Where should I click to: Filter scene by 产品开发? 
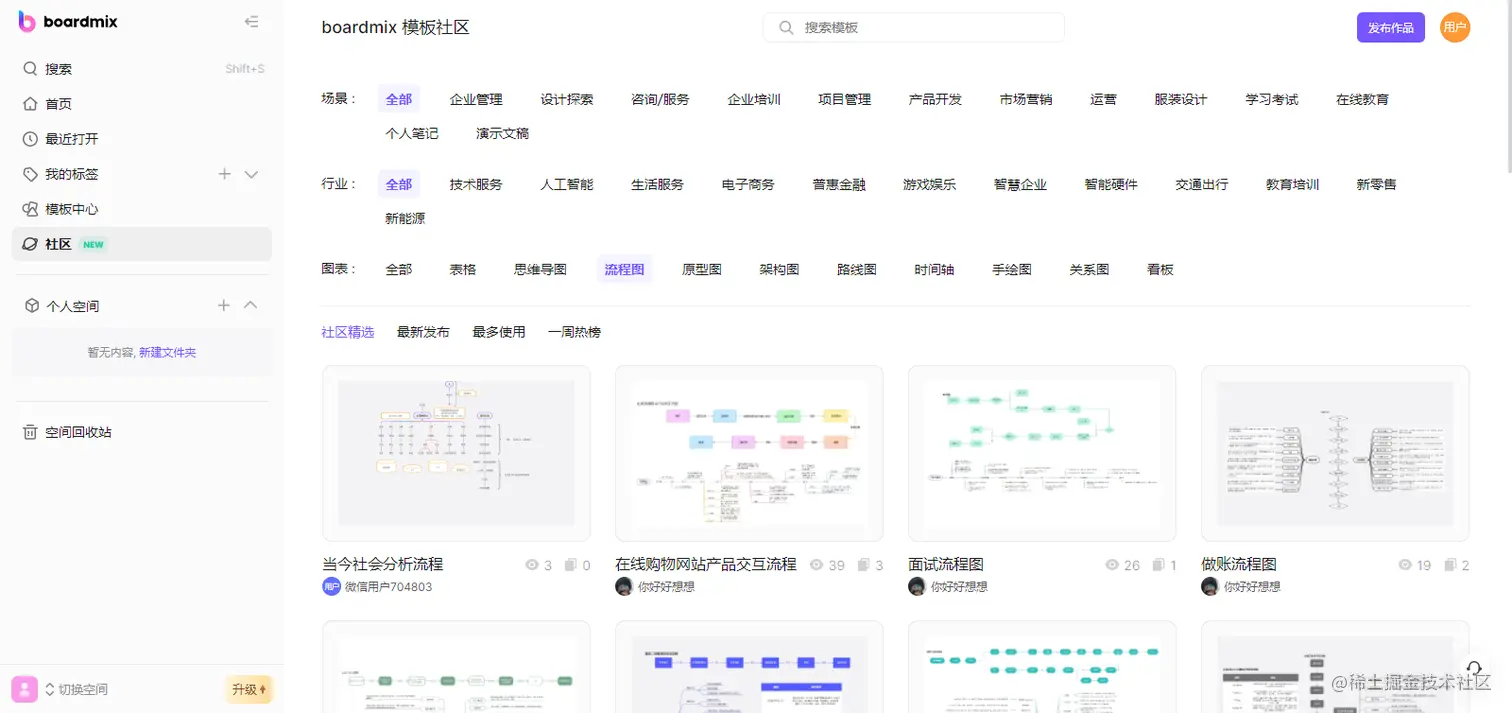coord(935,99)
